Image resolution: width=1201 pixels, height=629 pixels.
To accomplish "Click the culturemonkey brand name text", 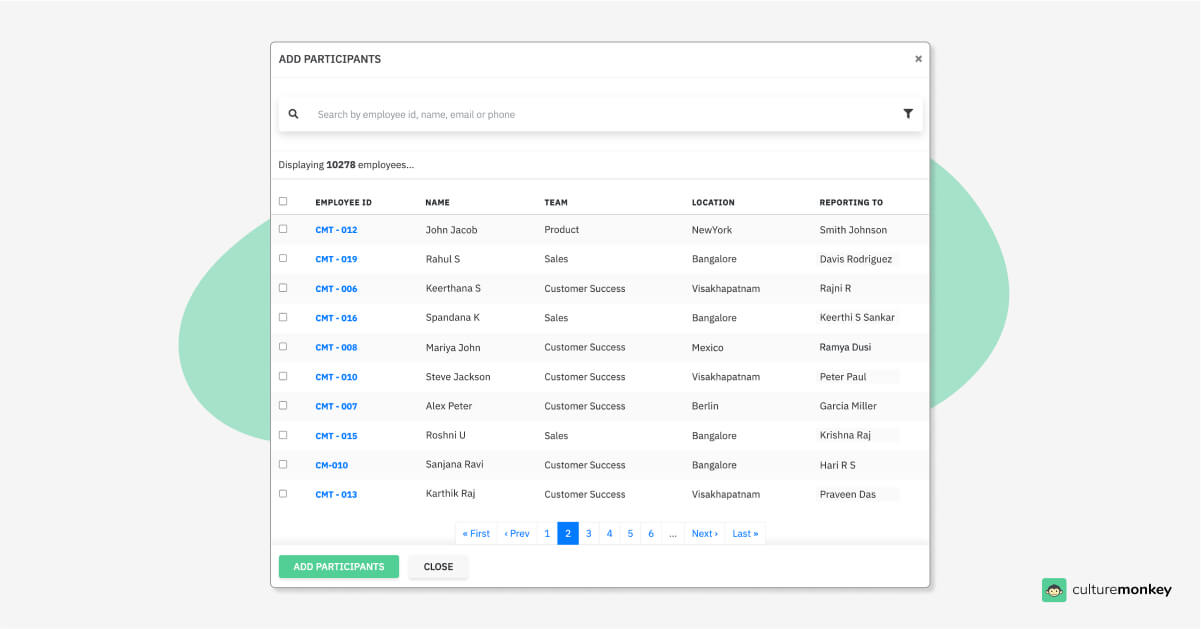I will point(1122,590).
